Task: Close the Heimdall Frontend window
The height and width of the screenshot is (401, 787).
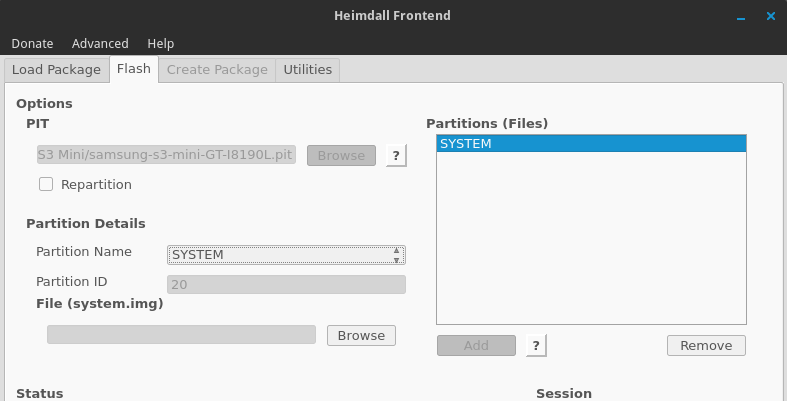Action: click(771, 16)
